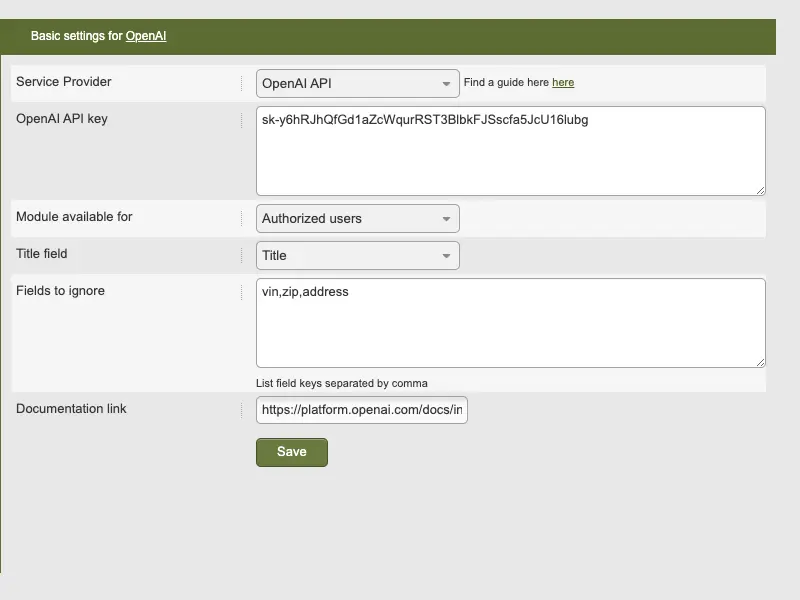Open the Title field dropdown
Screen dimensions: 800x600
coord(358,256)
